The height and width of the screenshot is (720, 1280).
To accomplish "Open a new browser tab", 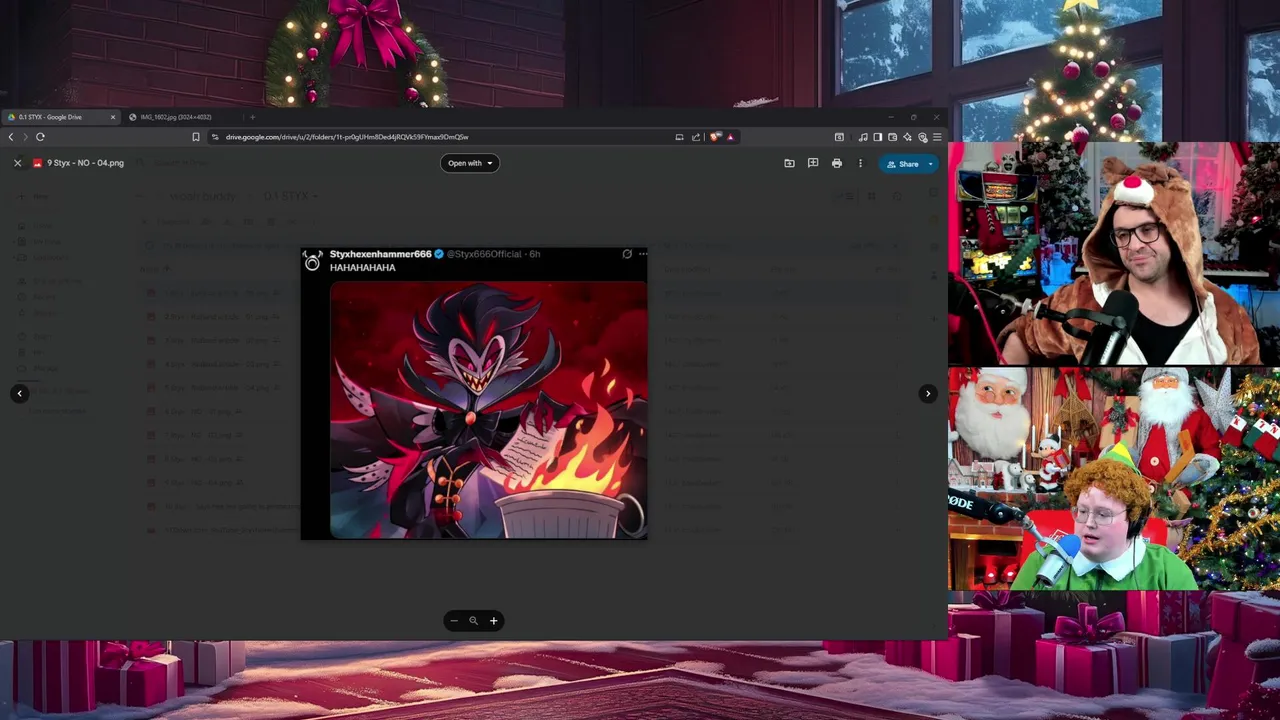I will [252, 117].
